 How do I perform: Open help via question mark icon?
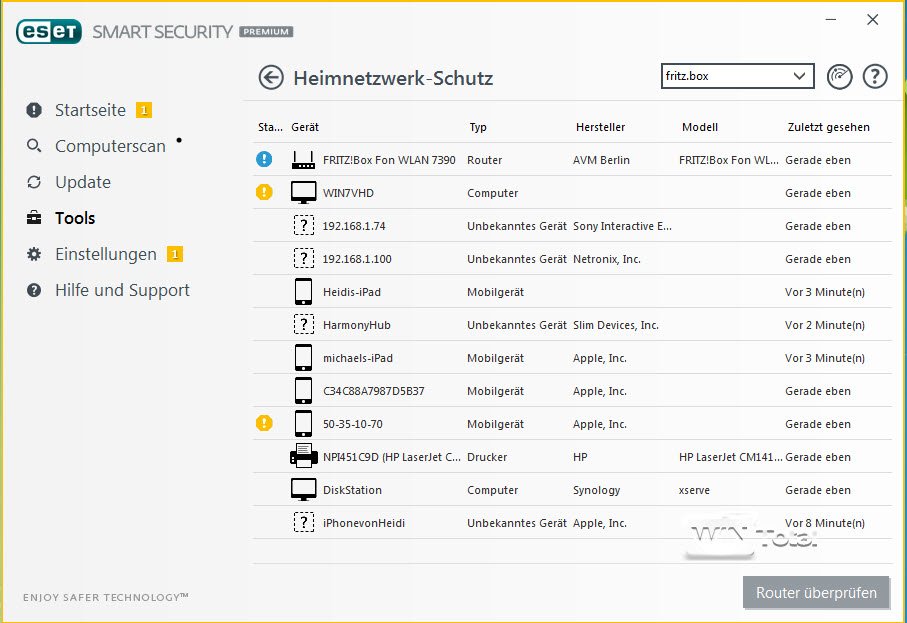tap(875, 76)
